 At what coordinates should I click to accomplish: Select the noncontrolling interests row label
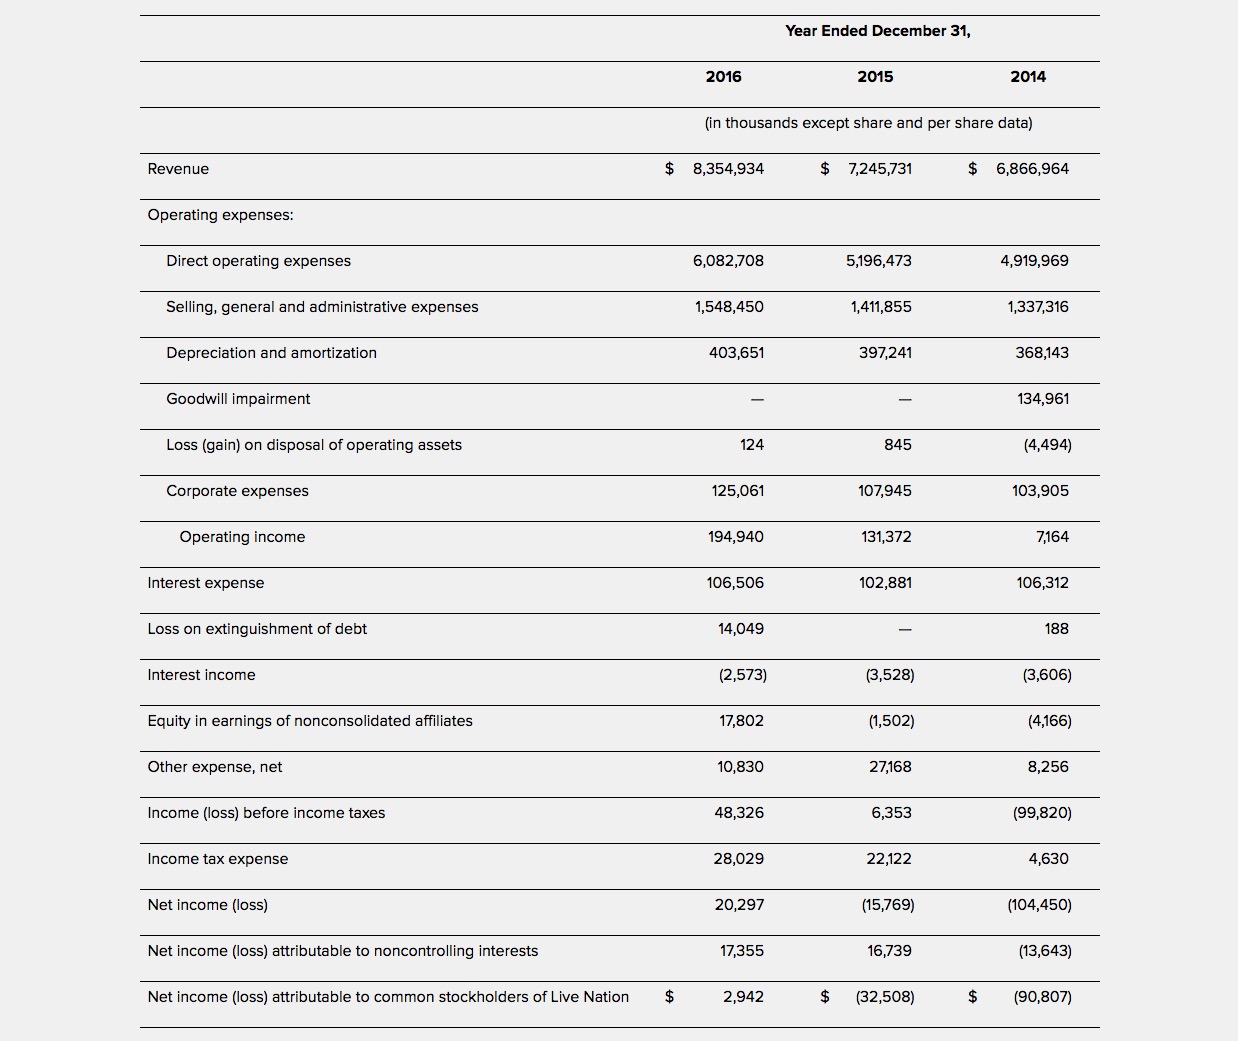343,951
